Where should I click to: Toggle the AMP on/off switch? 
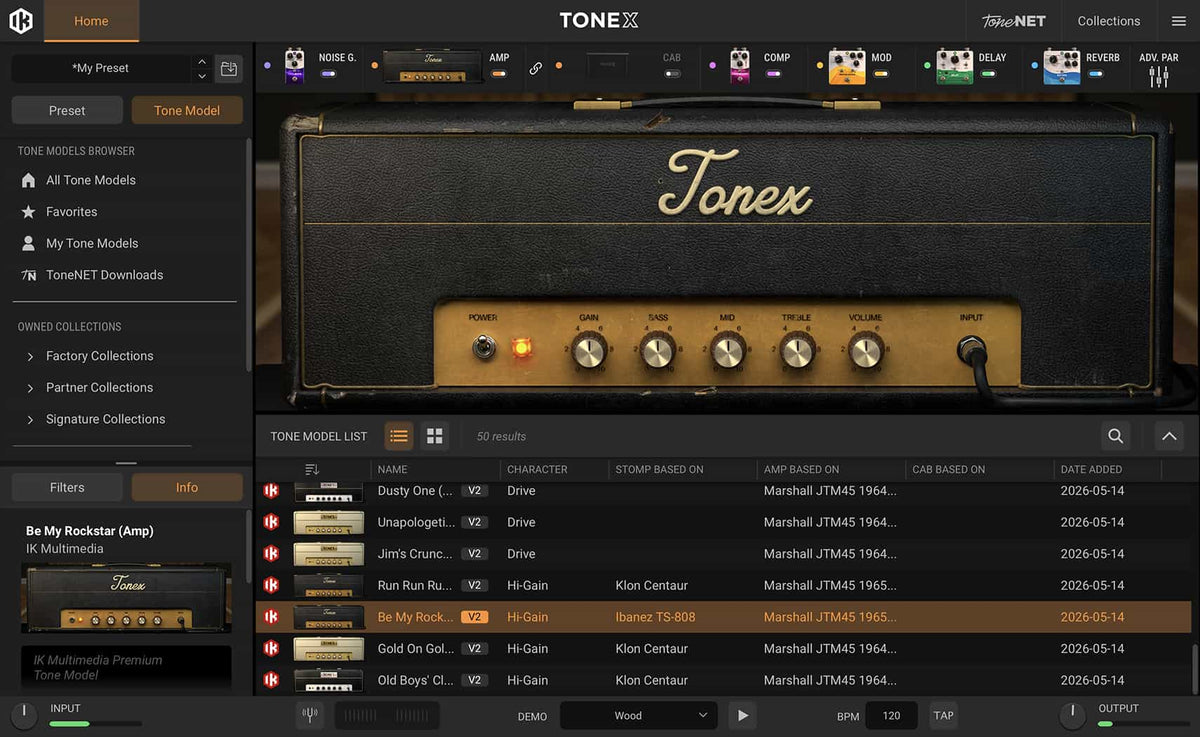pos(498,74)
